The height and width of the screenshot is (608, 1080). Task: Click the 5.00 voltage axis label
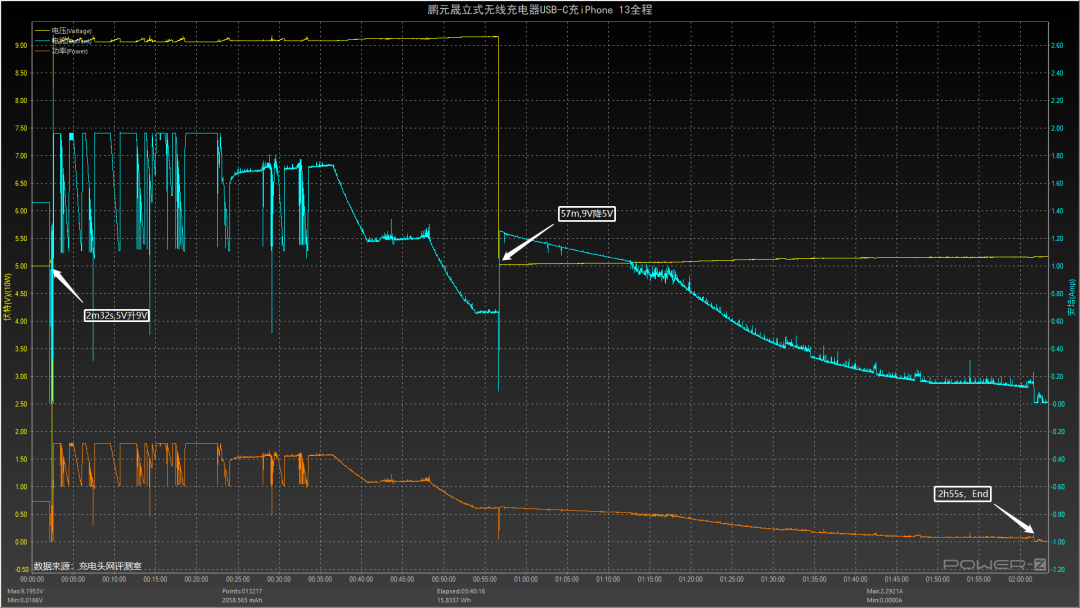tap(21, 266)
